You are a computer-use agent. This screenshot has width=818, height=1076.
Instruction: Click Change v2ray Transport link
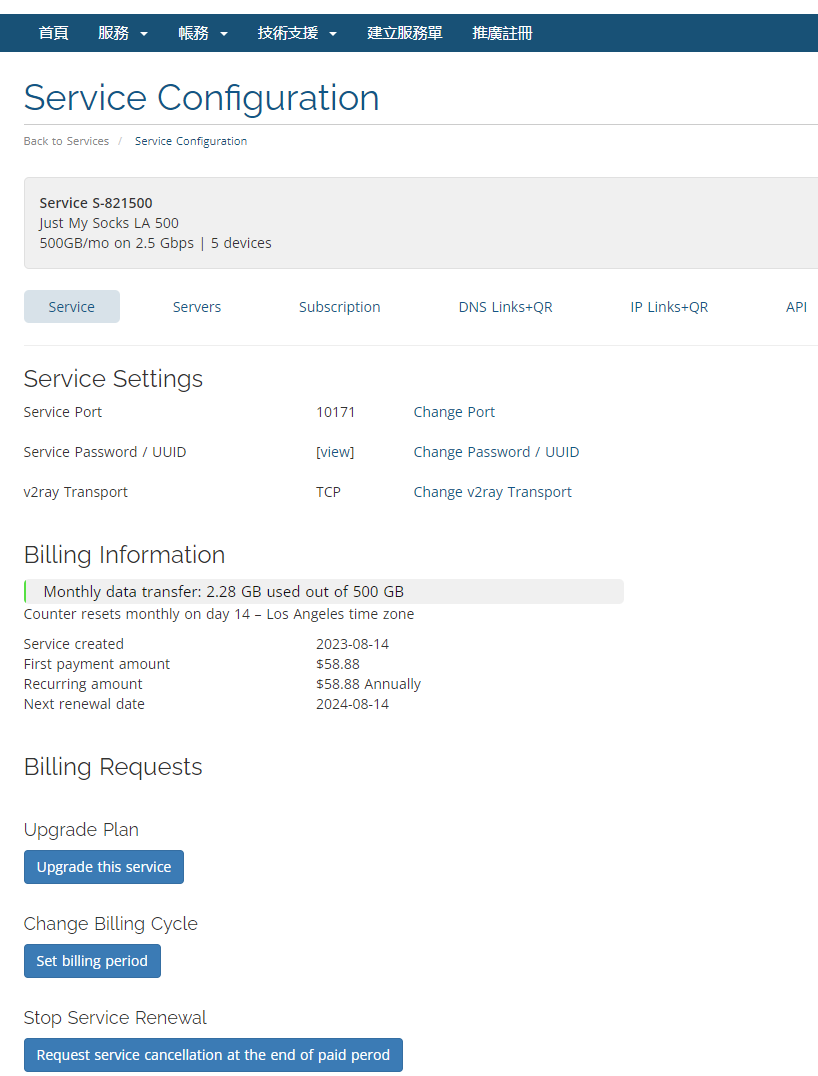492,492
